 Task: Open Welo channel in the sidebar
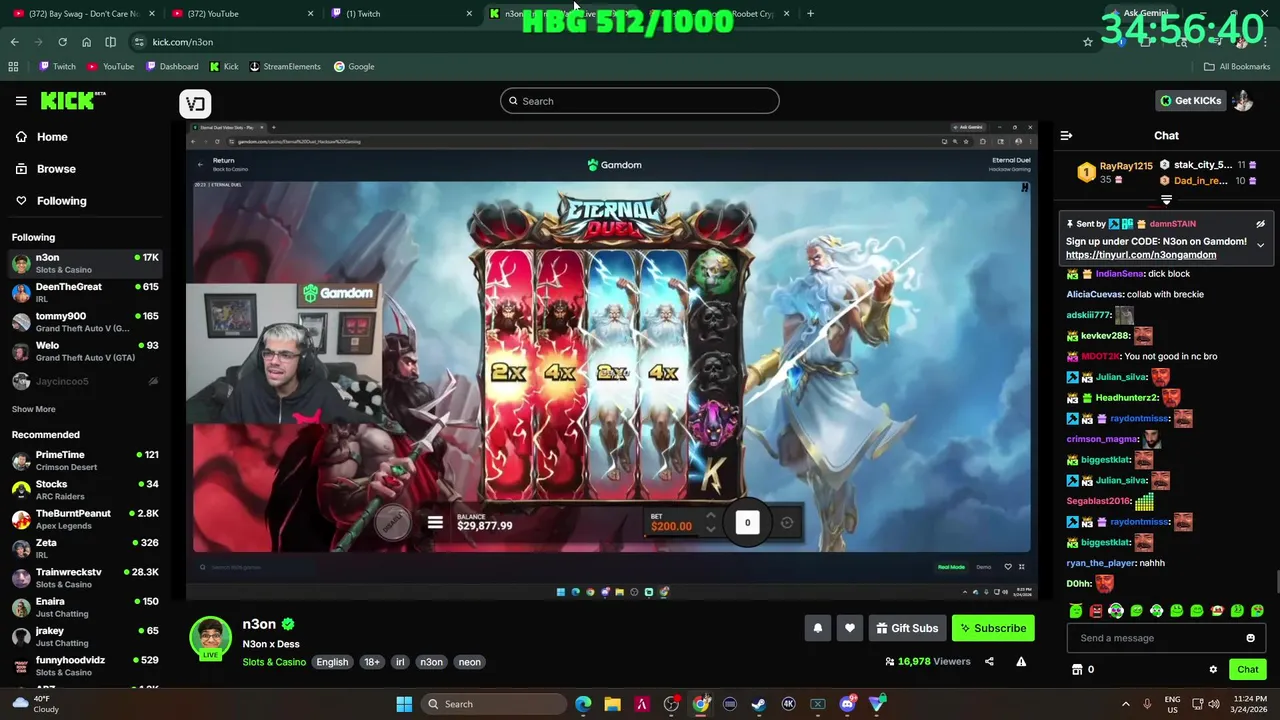85,351
